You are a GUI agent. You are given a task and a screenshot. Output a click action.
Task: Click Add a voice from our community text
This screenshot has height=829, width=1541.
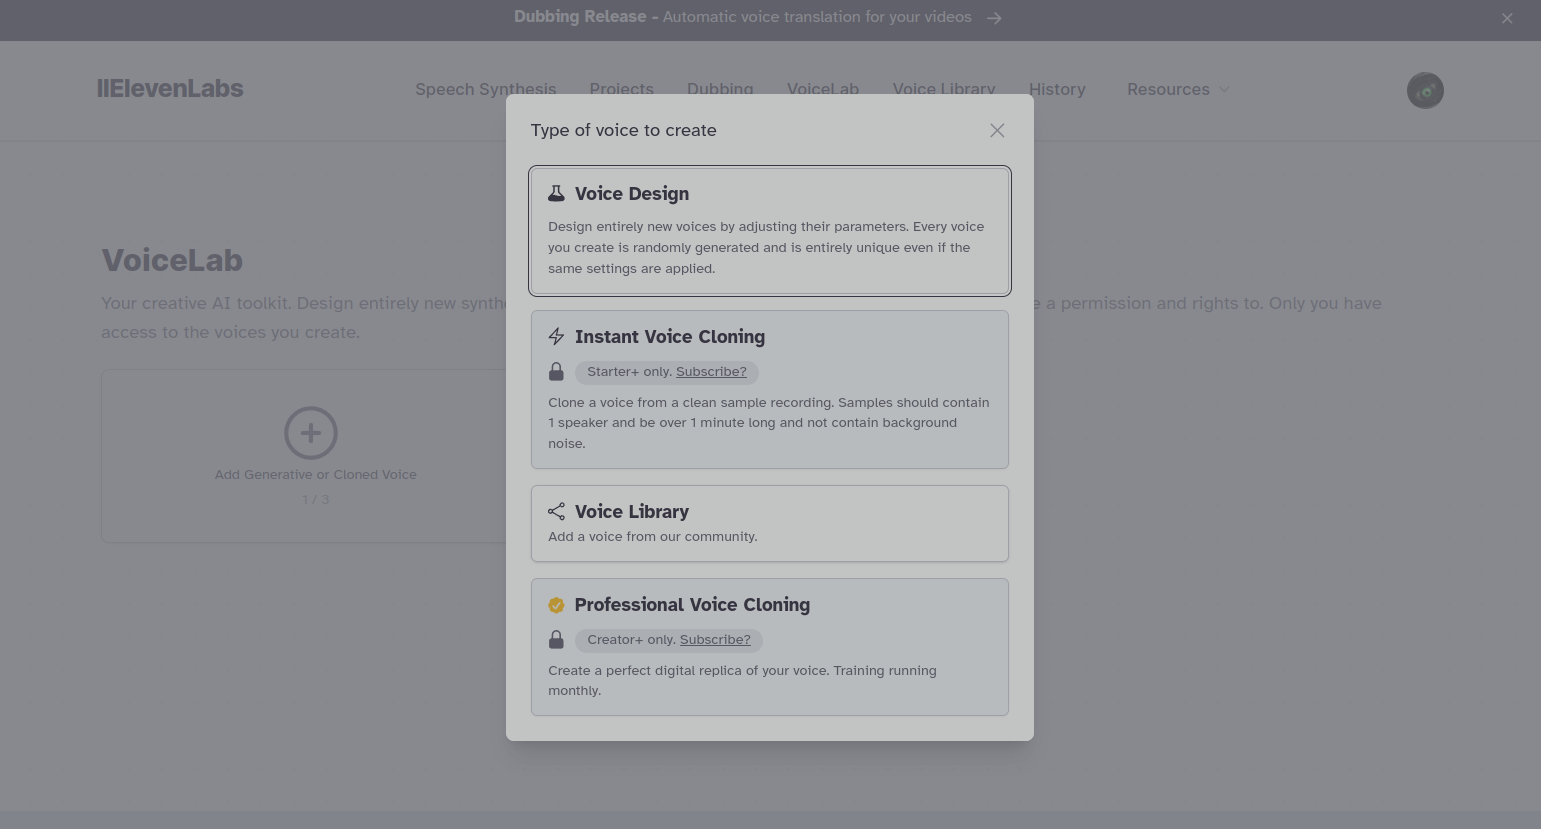pyautogui.click(x=653, y=537)
